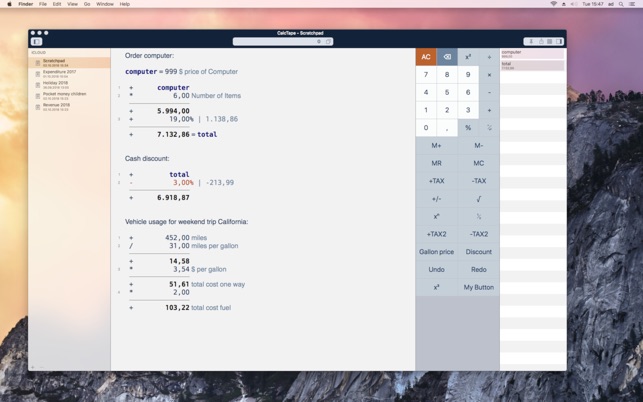The image size is (643, 402).
Task: Click the Spotlight search icon in menu bar
Action: pos(621,4)
